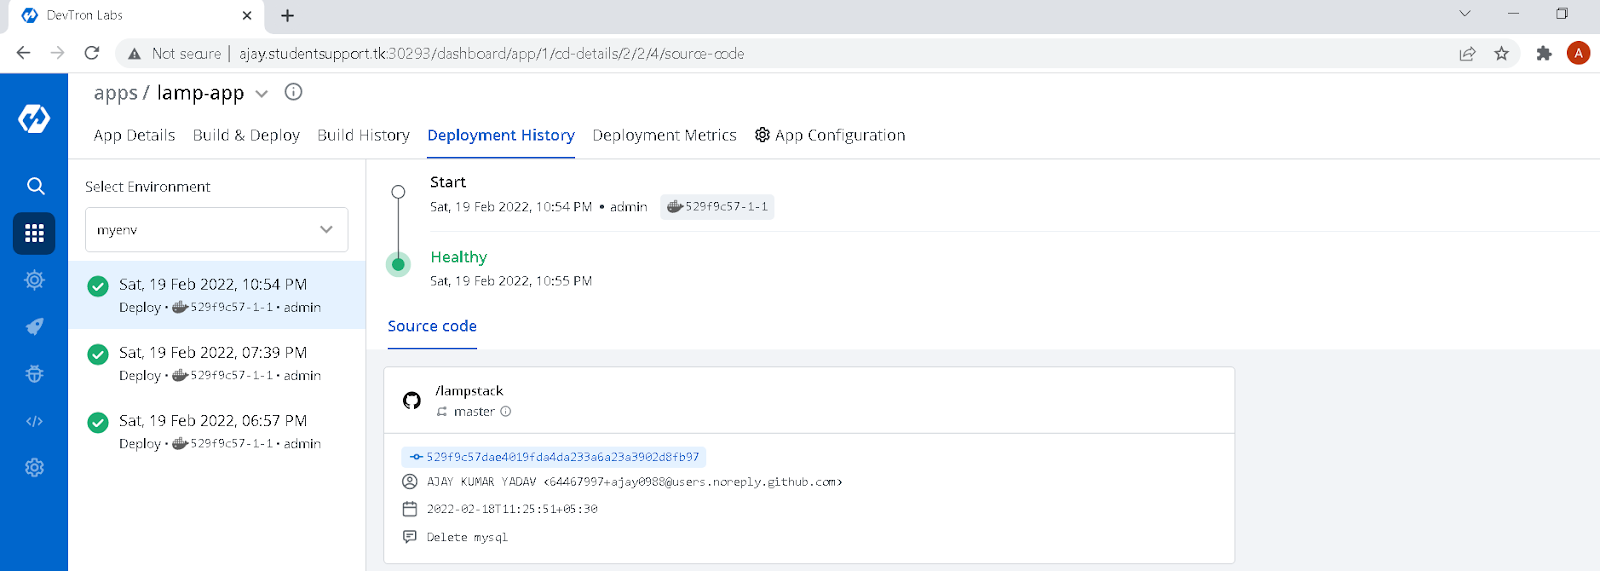Open the rocket deployment groups icon
The image size is (1600, 571).
[35, 327]
